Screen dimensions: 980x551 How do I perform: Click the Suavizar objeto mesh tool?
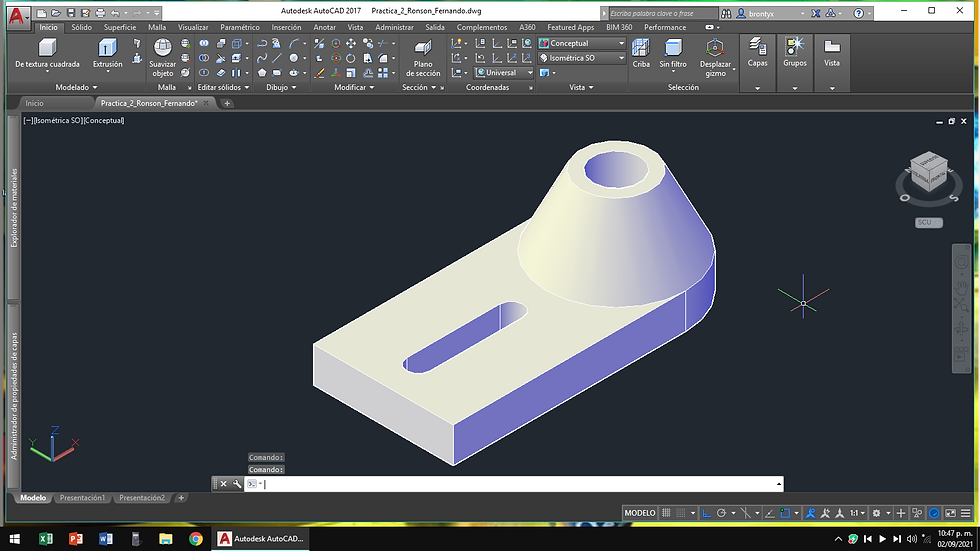(x=162, y=57)
